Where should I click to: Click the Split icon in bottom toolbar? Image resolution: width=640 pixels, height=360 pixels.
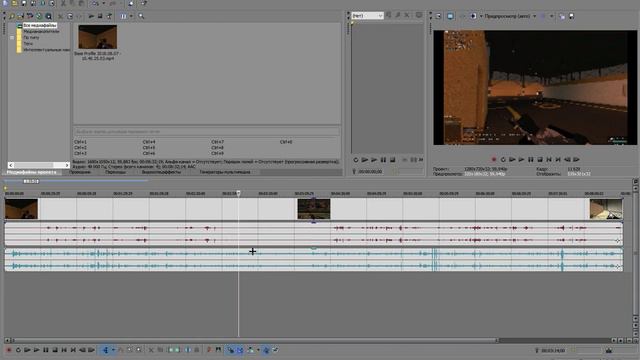[187, 350]
